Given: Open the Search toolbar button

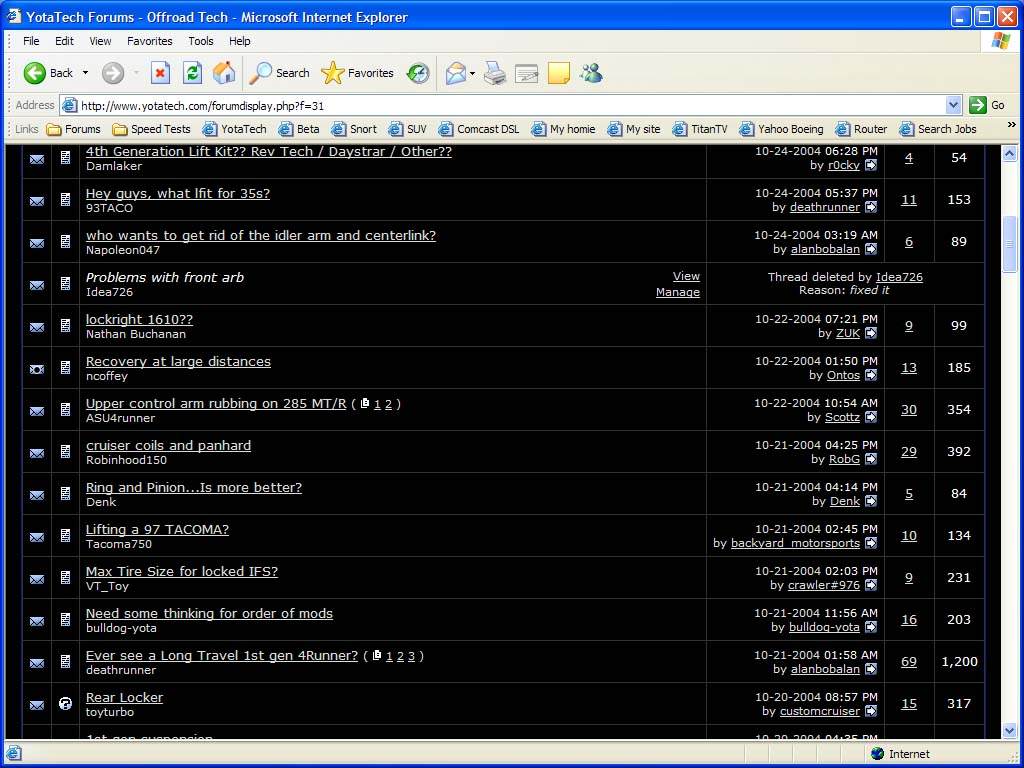Looking at the screenshot, I should 280,73.
